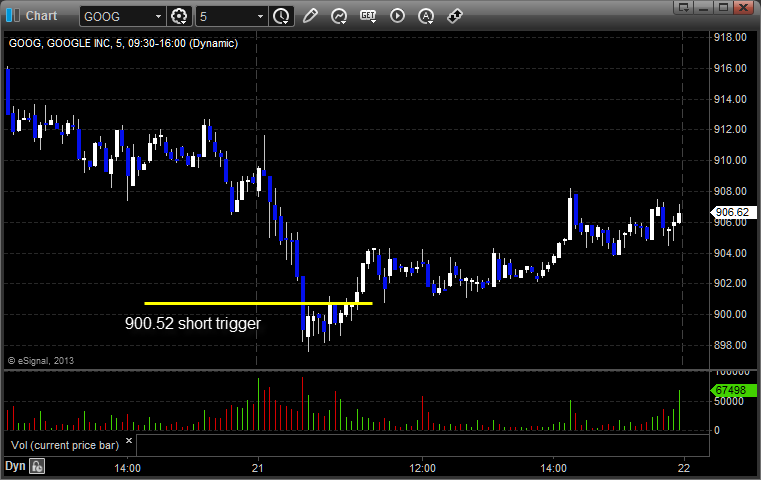Open the studies chart-line icon menu
Image resolution: width=761 pixels, height=480 pixels.
tap(339, 16)
